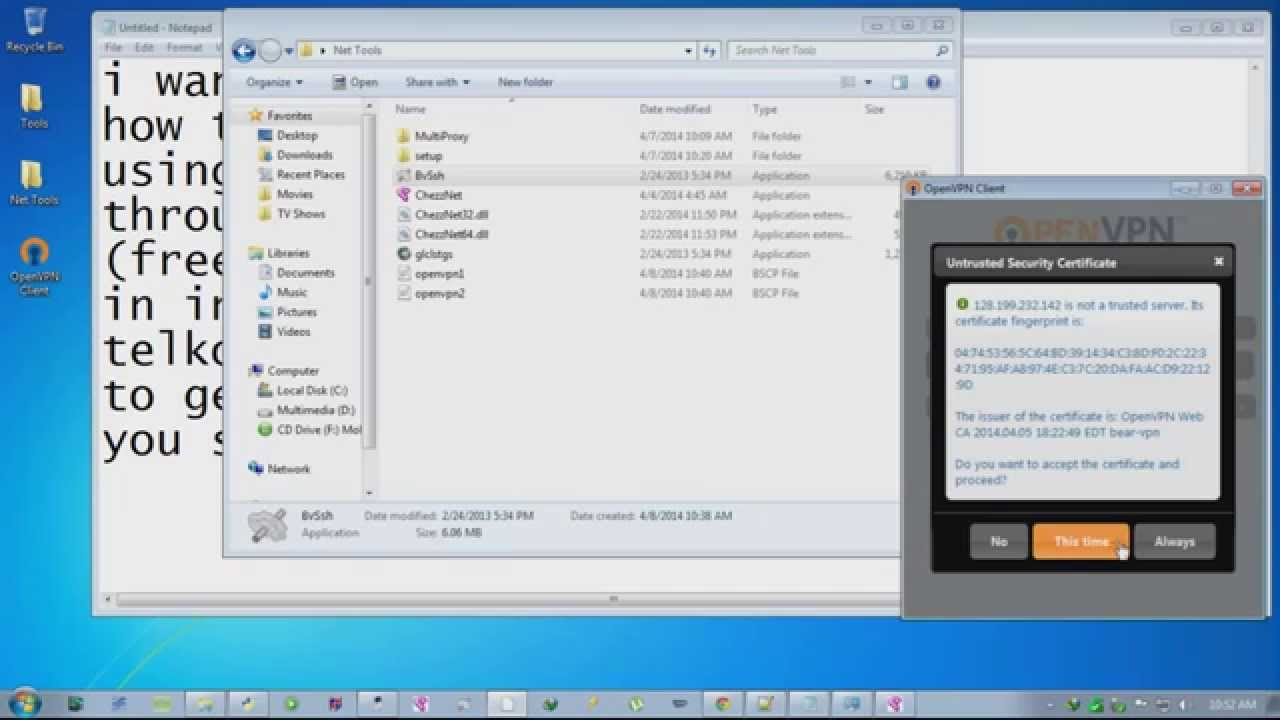Image resolution: width=1280 pixels, height=720 pixels.
Task: Click the Search Net Tools field
Action: [840, 50]
